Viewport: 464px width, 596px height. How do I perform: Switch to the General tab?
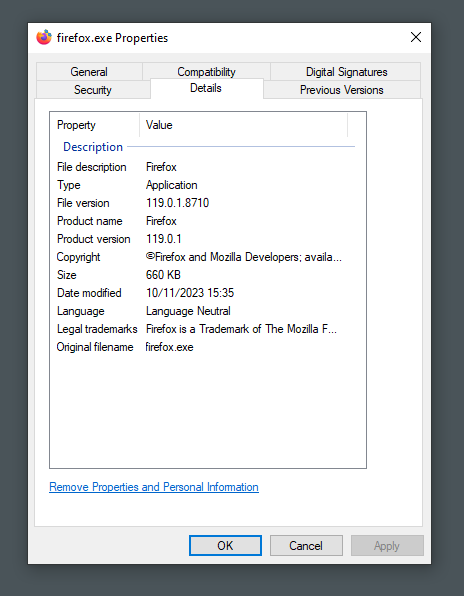coord(89,72)
